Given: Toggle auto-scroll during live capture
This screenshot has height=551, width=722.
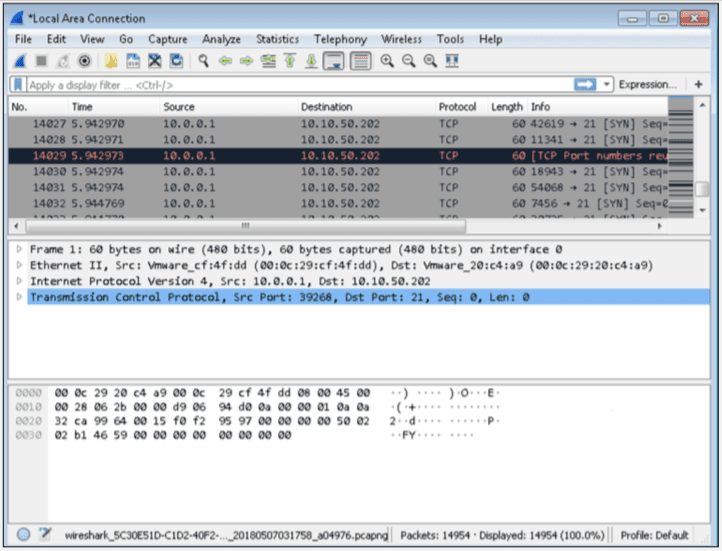Looking at the screenshot, I should click(335, 61).
